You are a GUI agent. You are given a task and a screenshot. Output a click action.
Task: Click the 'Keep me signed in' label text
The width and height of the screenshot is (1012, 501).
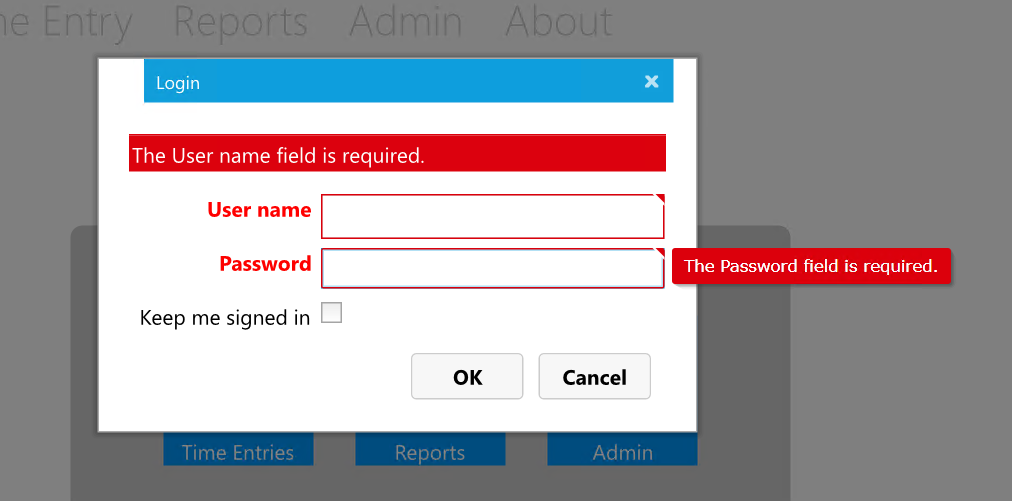225,318
